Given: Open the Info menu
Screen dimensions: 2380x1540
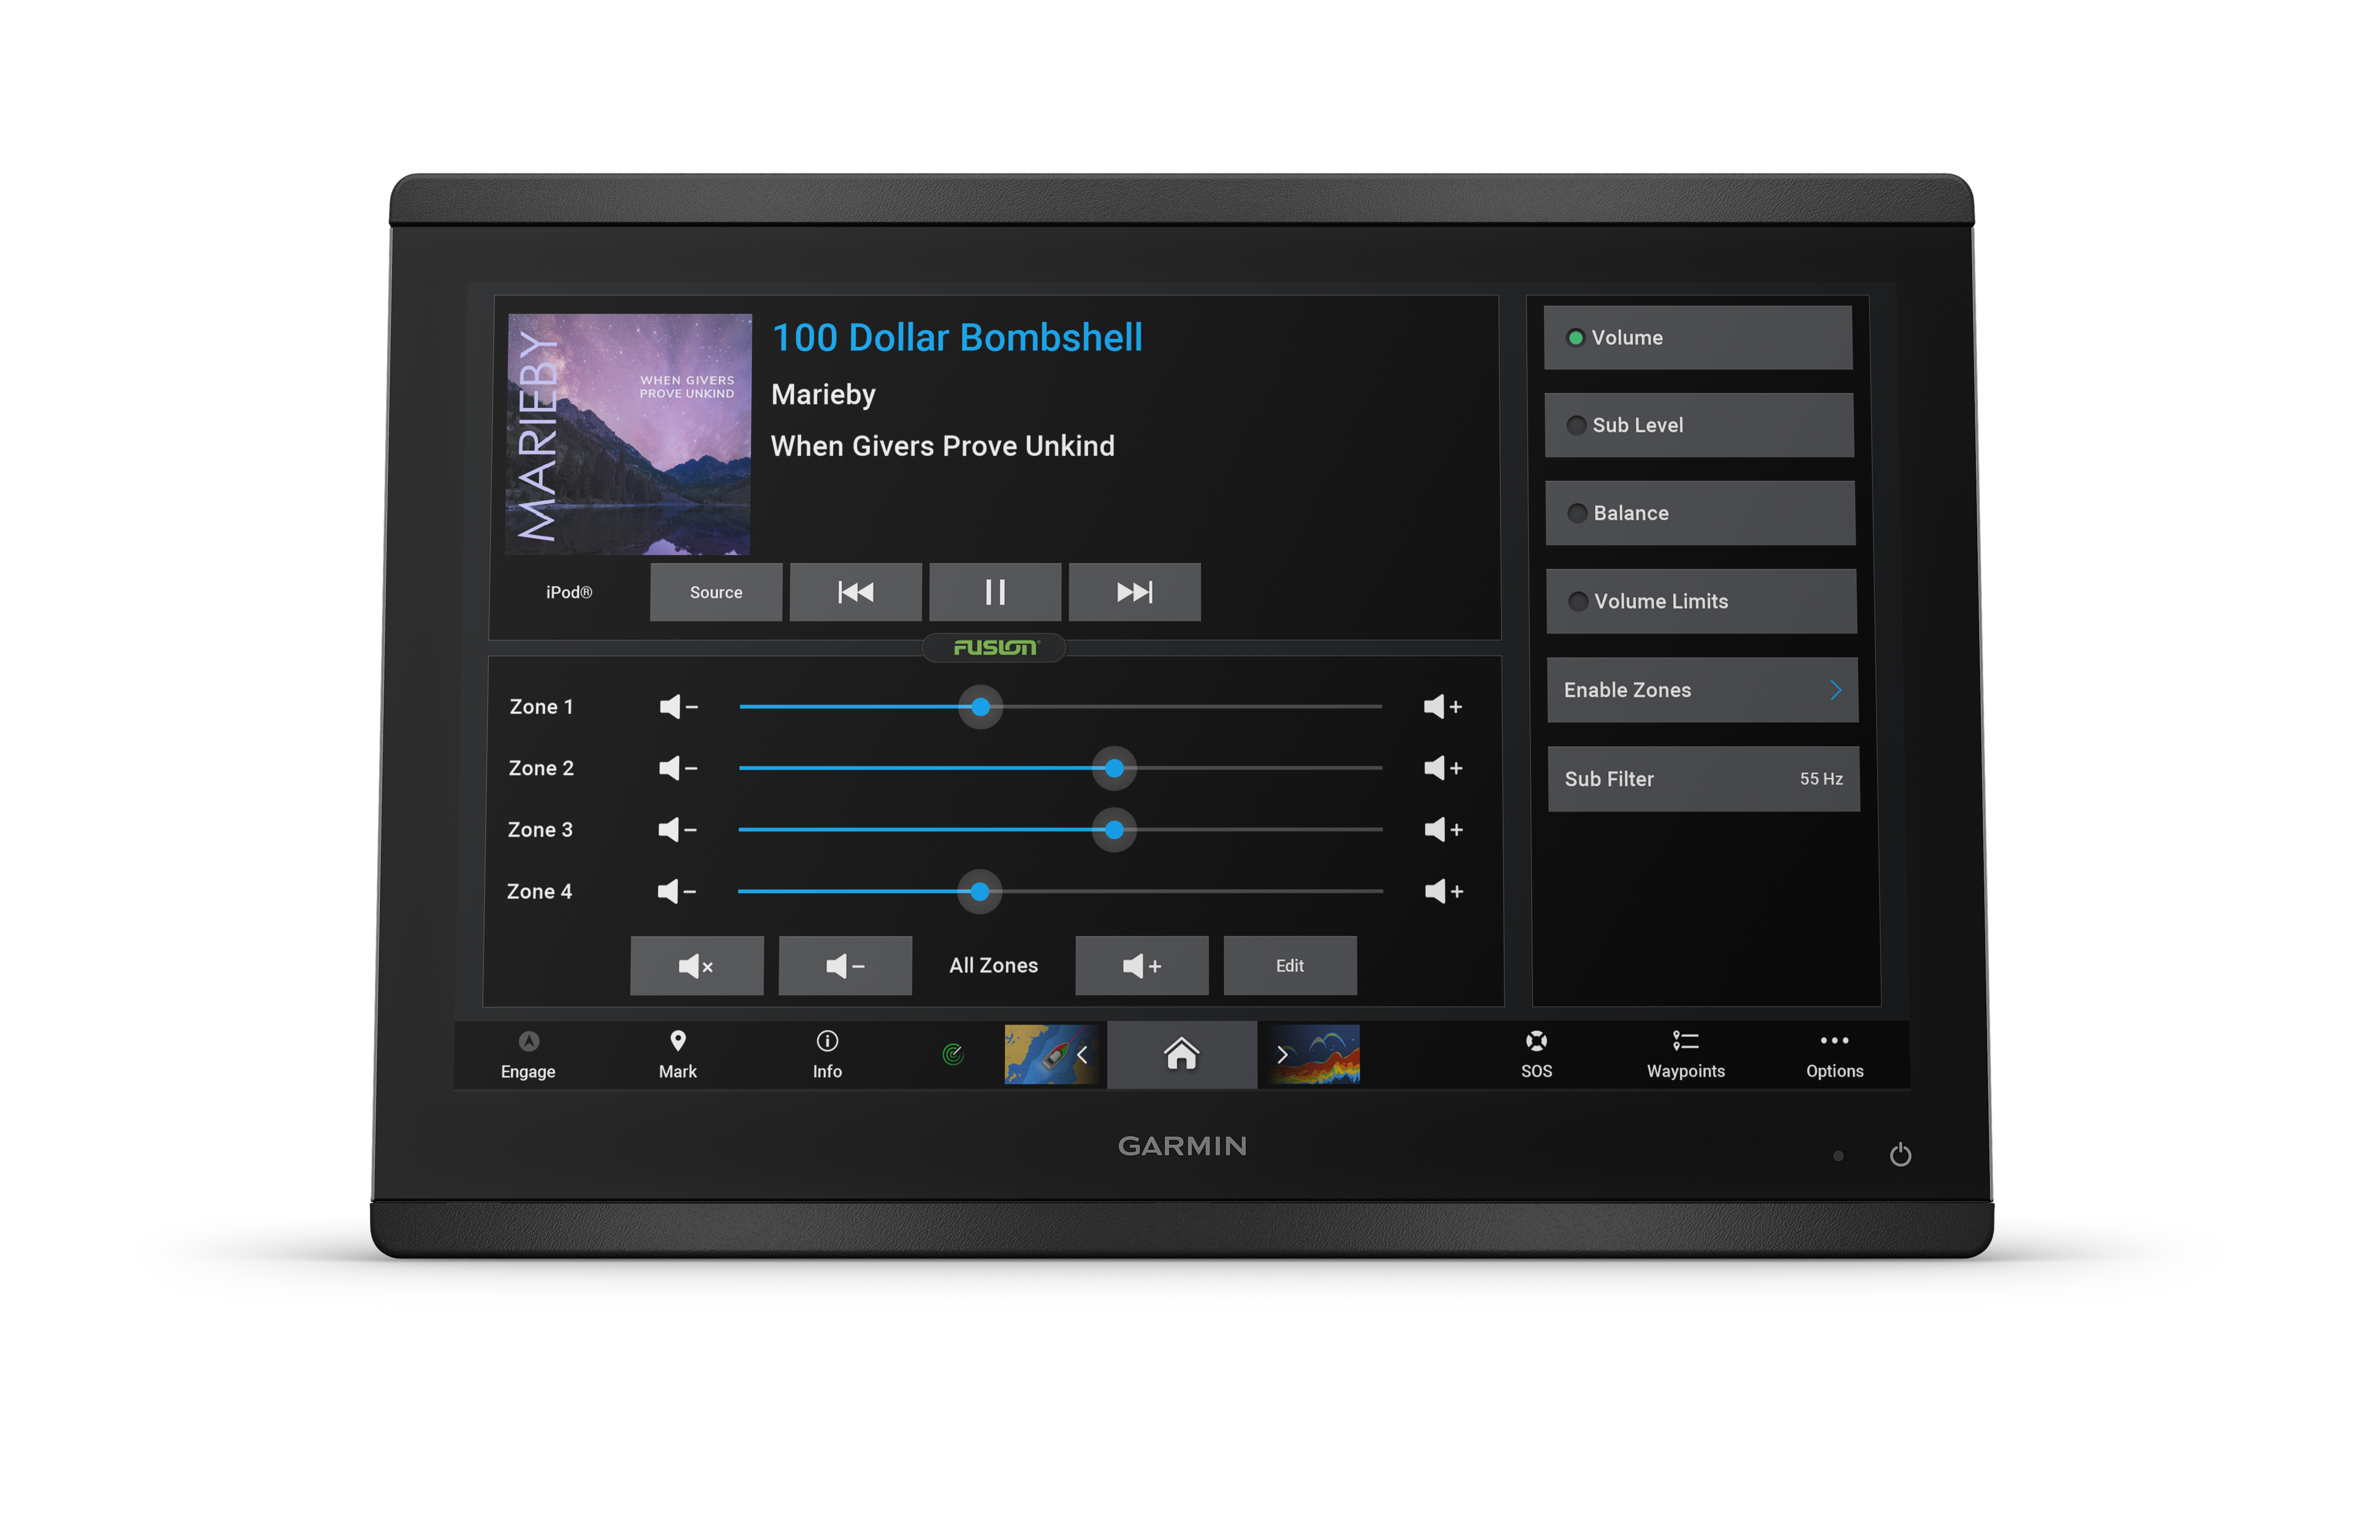Looking at the screenshot, I should [827, 1055].
